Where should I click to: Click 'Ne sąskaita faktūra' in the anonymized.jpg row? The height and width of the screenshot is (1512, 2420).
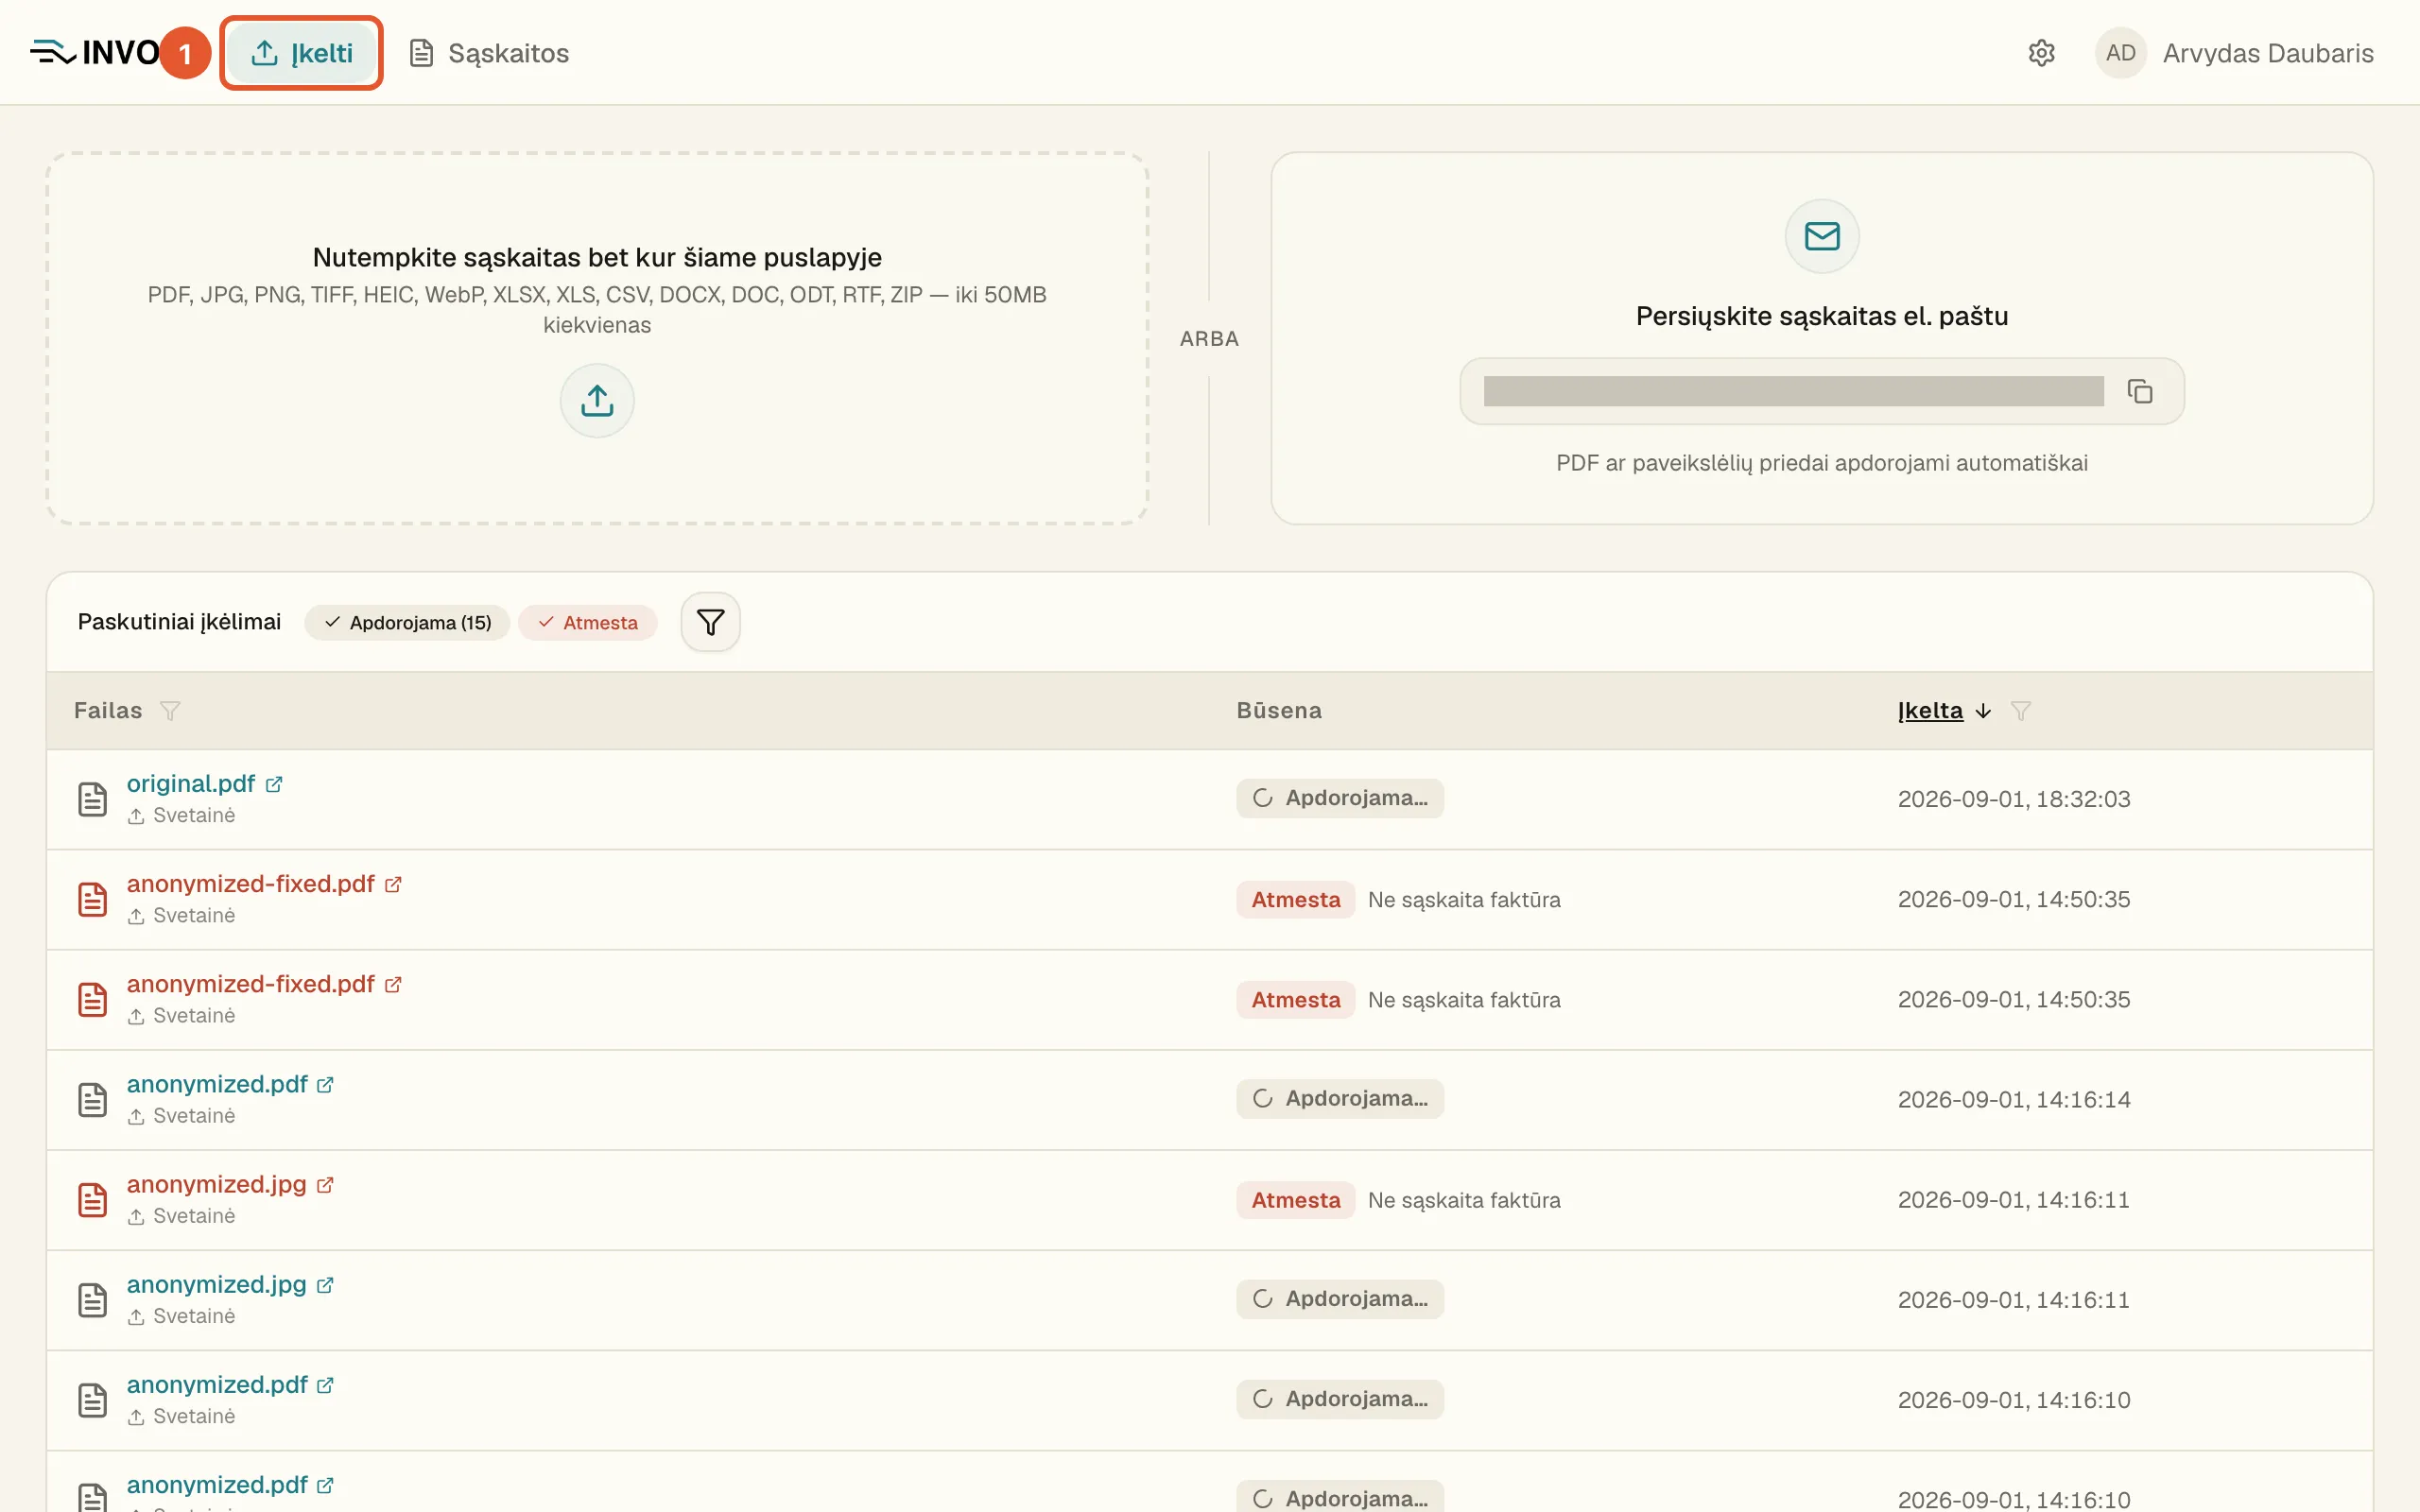[1464, 1200]
